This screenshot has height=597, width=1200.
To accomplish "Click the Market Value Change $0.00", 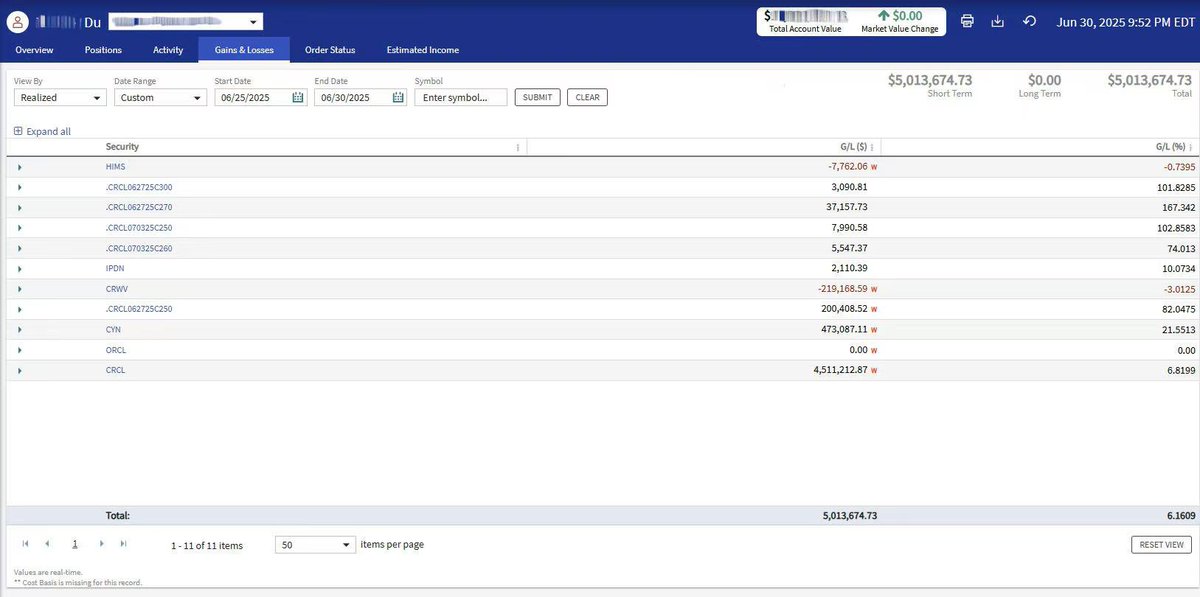I will pos(899,16).
